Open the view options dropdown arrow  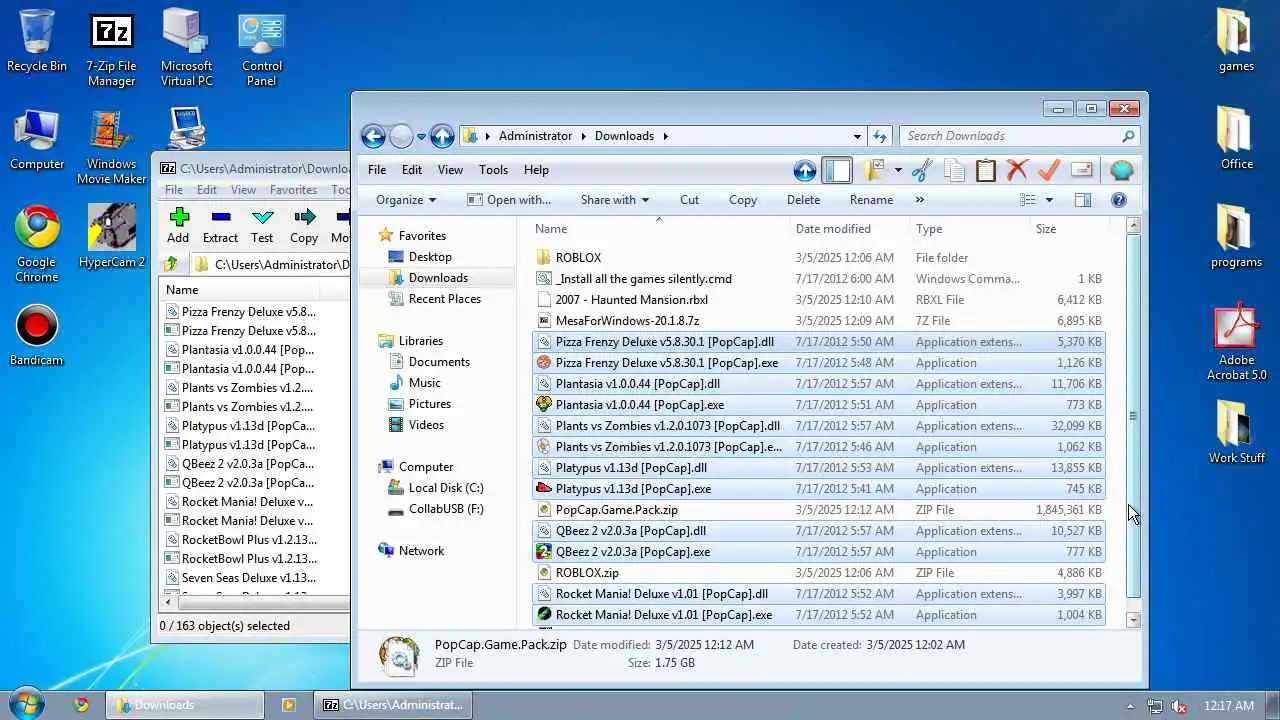coord(1049,200)
